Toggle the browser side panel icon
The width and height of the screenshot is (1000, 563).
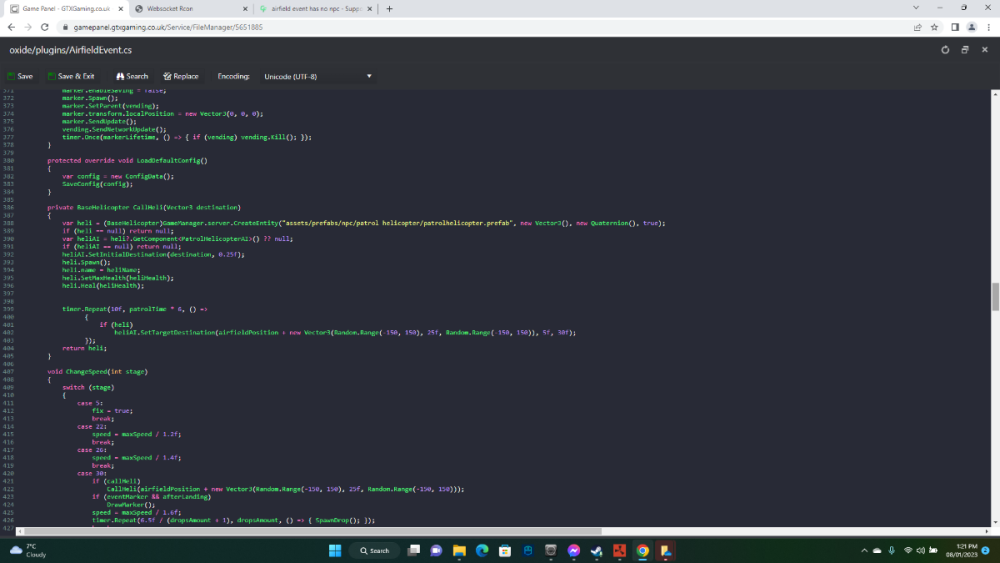pos(955,27)
